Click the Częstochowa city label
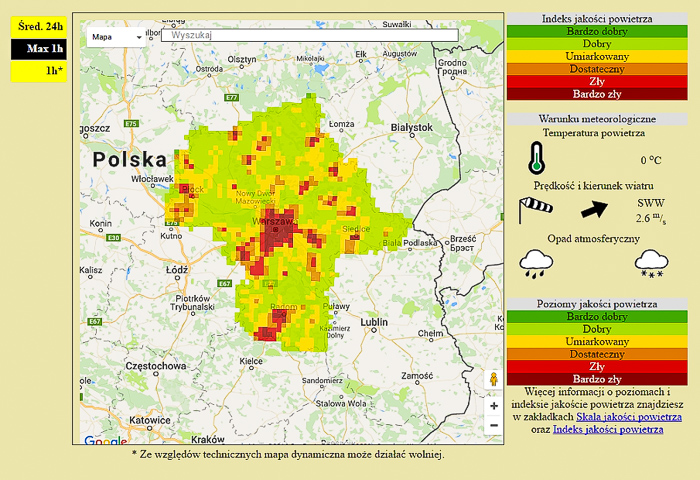 tap(156, 366)
